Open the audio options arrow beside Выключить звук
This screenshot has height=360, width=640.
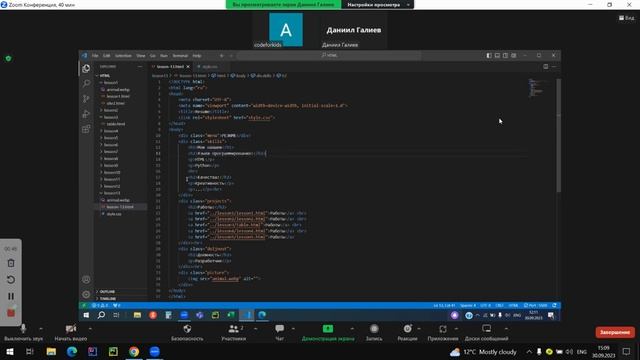pyautogui.click(x=41, y=328)
